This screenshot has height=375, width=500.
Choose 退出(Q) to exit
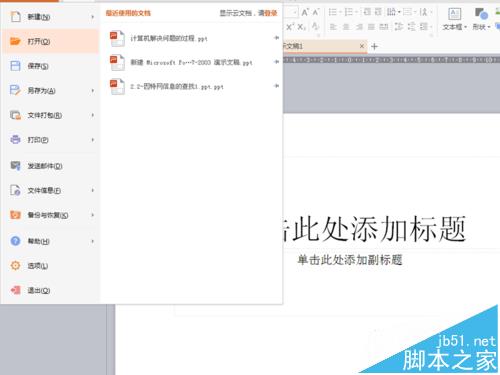pos(50,290)
